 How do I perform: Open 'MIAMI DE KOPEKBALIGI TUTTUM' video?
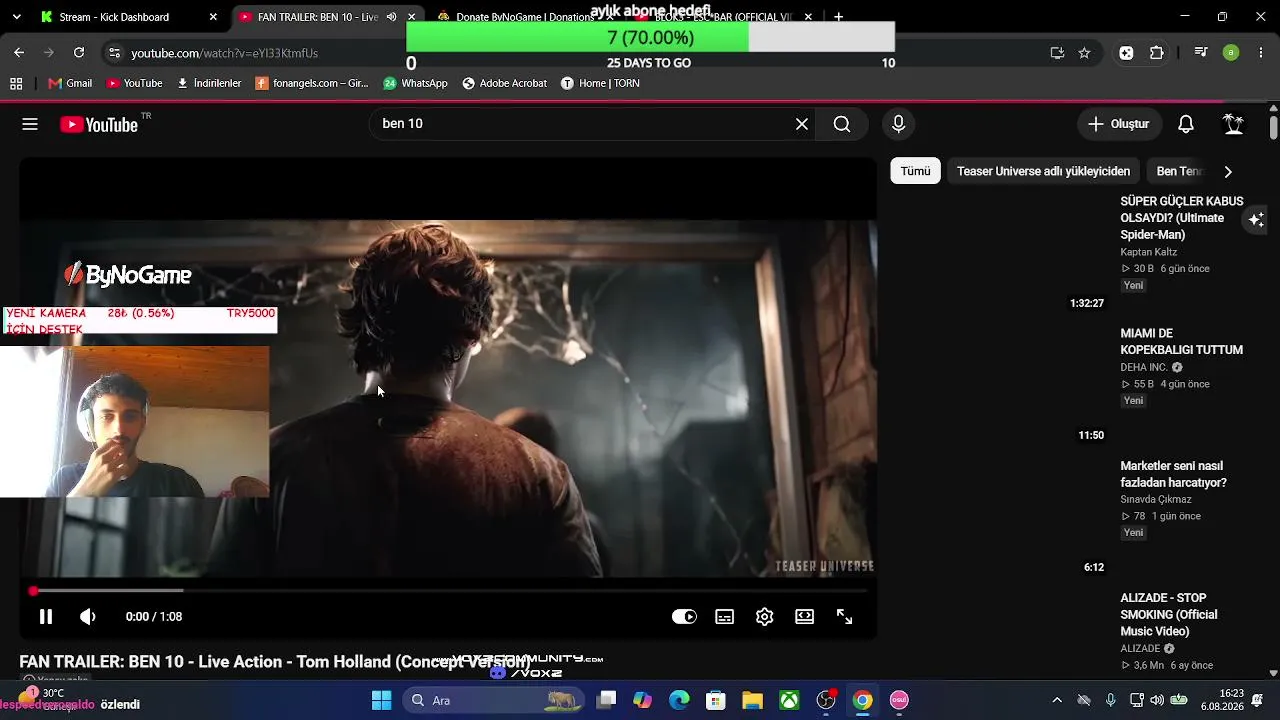tap(1181, 342)
